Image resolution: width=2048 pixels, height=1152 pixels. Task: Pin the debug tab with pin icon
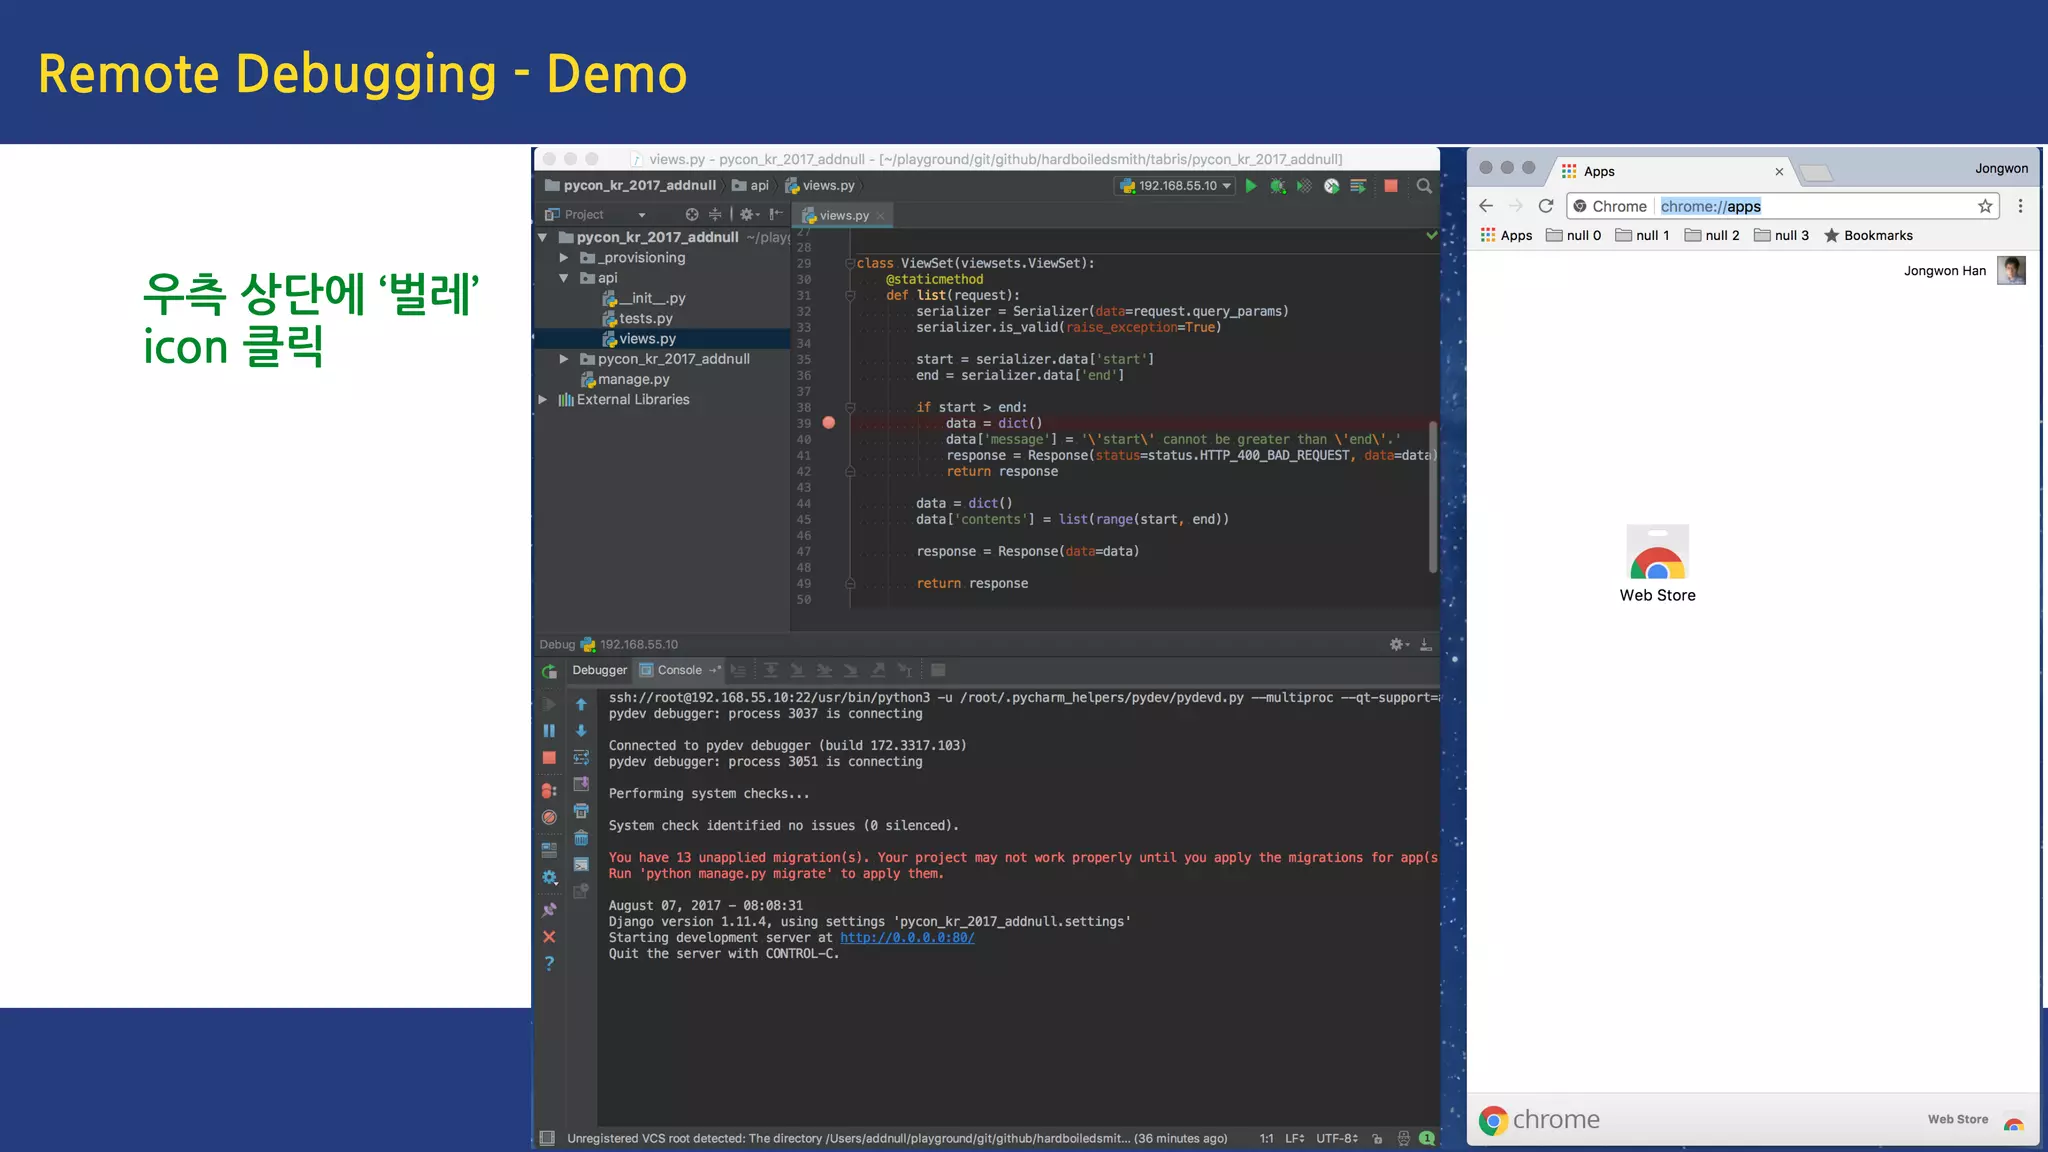click(x=549, y=910)
